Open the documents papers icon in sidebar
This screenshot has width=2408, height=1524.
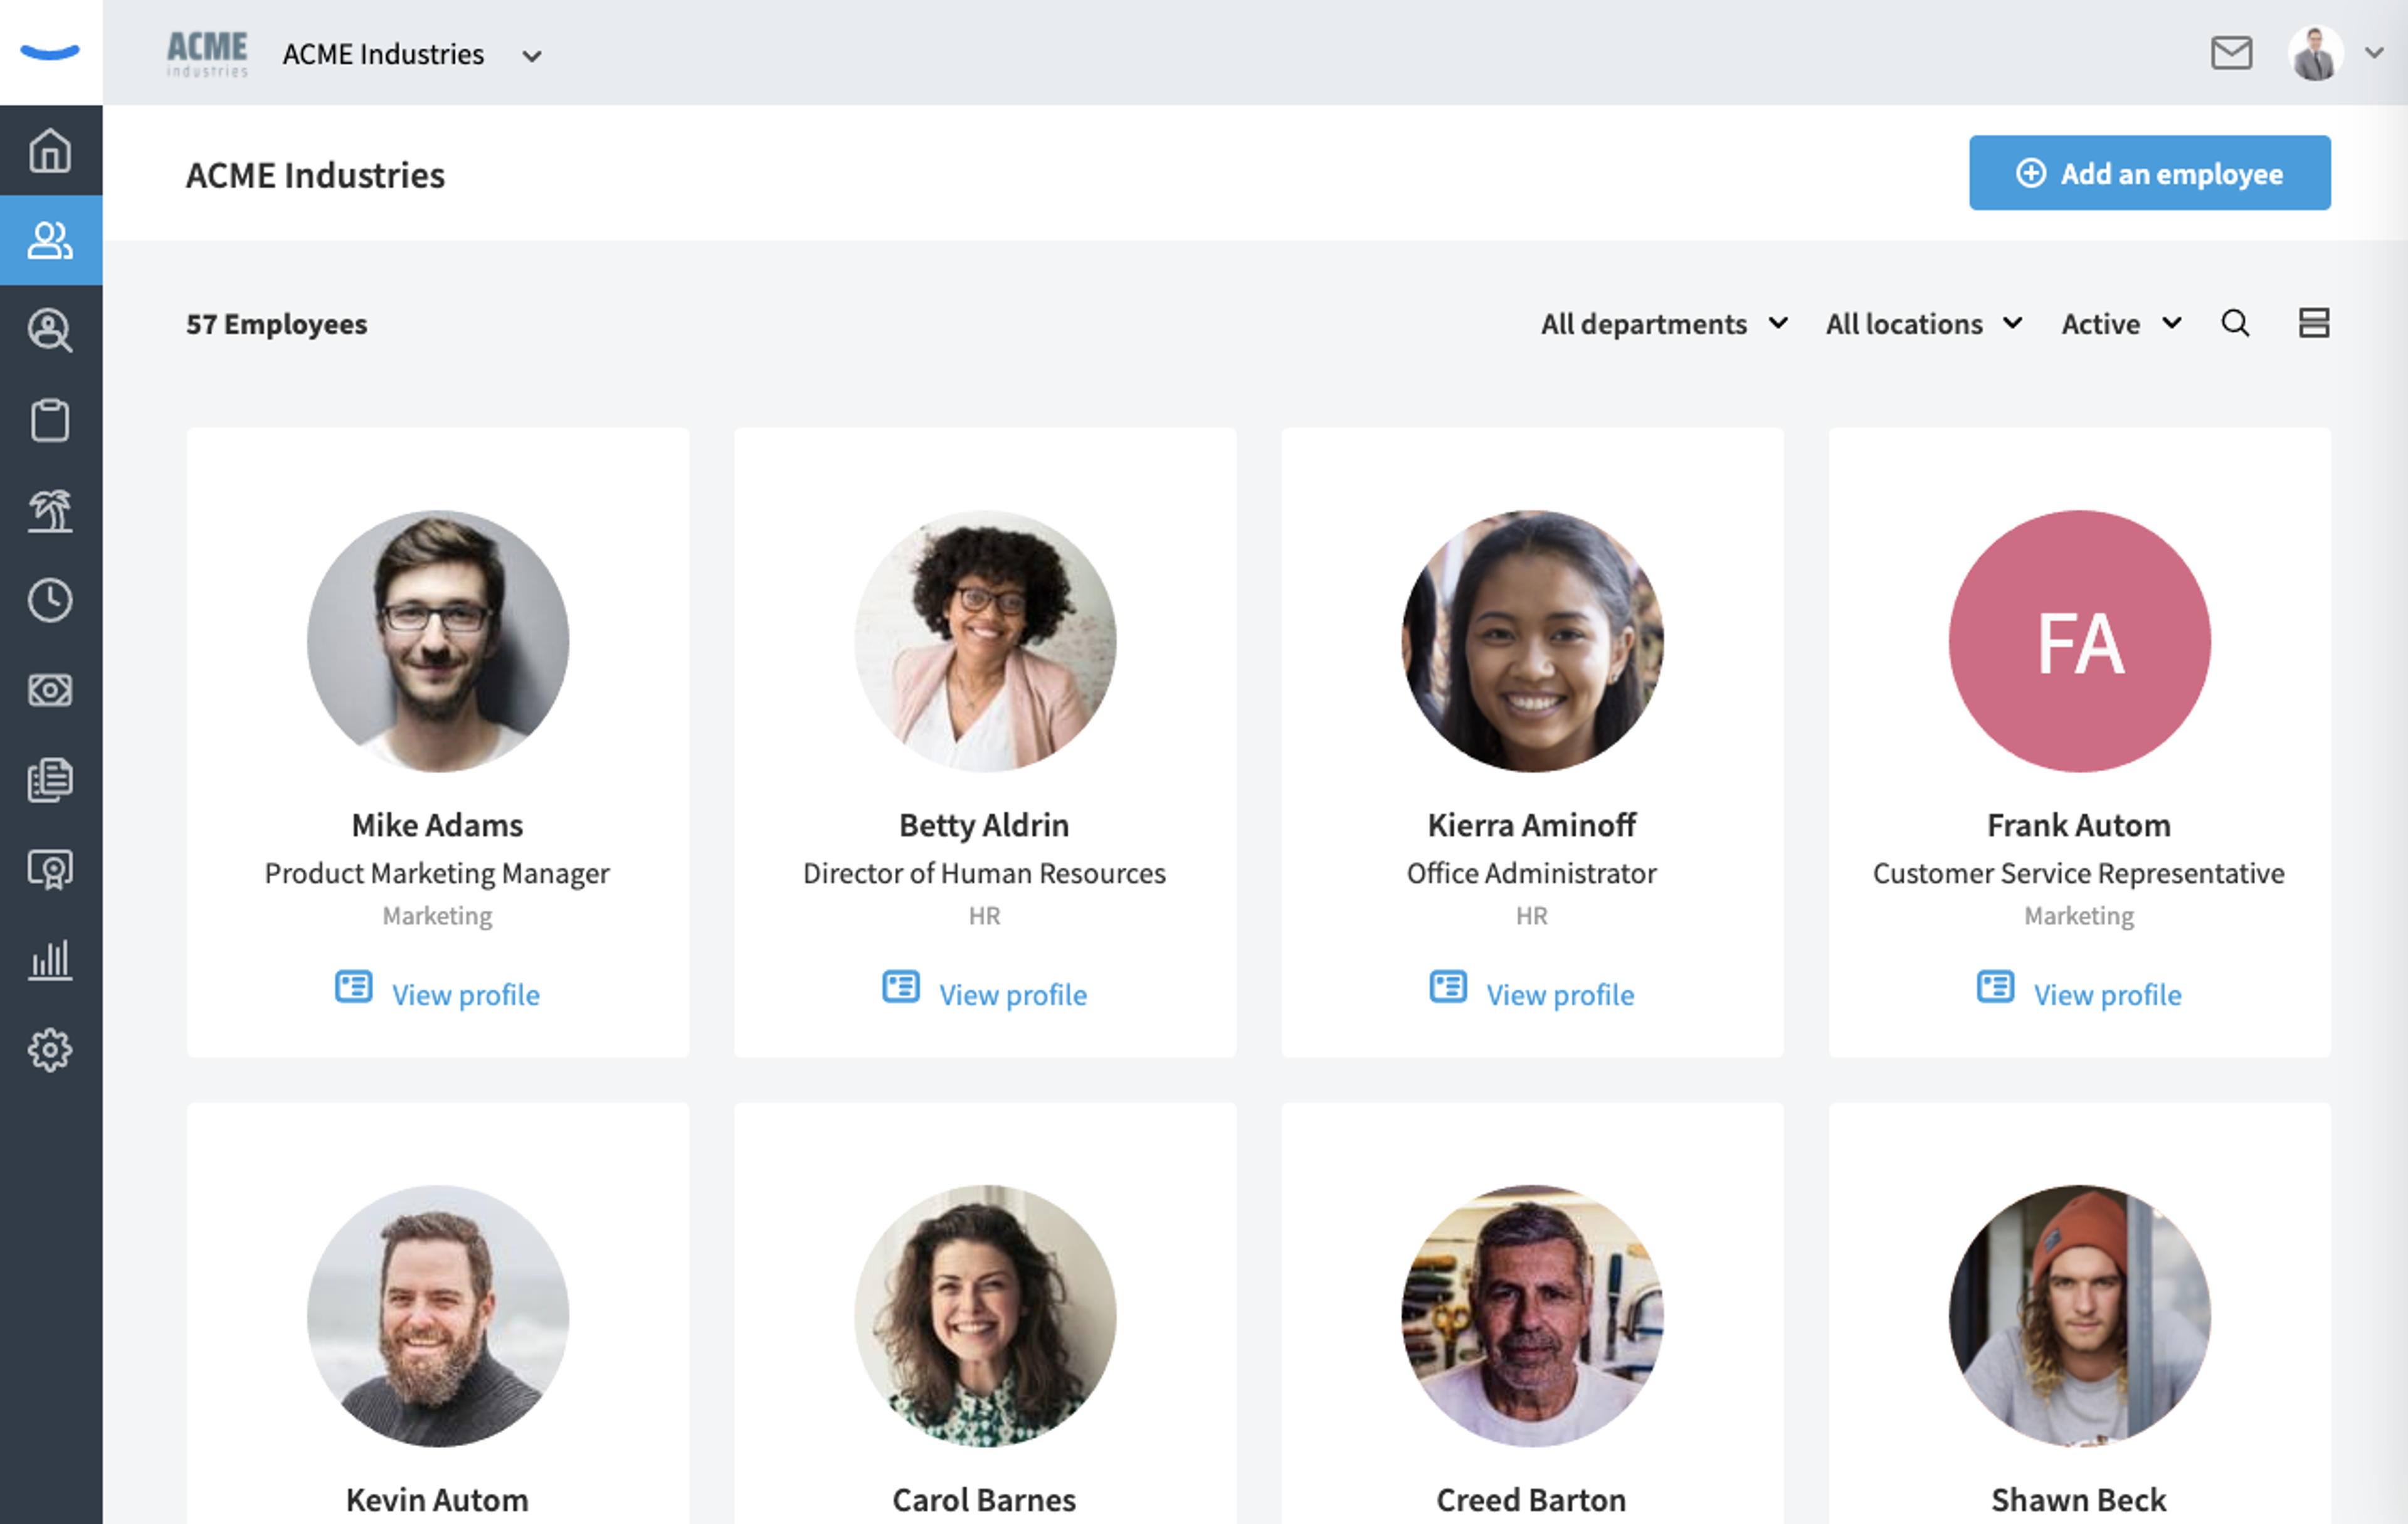50,780
